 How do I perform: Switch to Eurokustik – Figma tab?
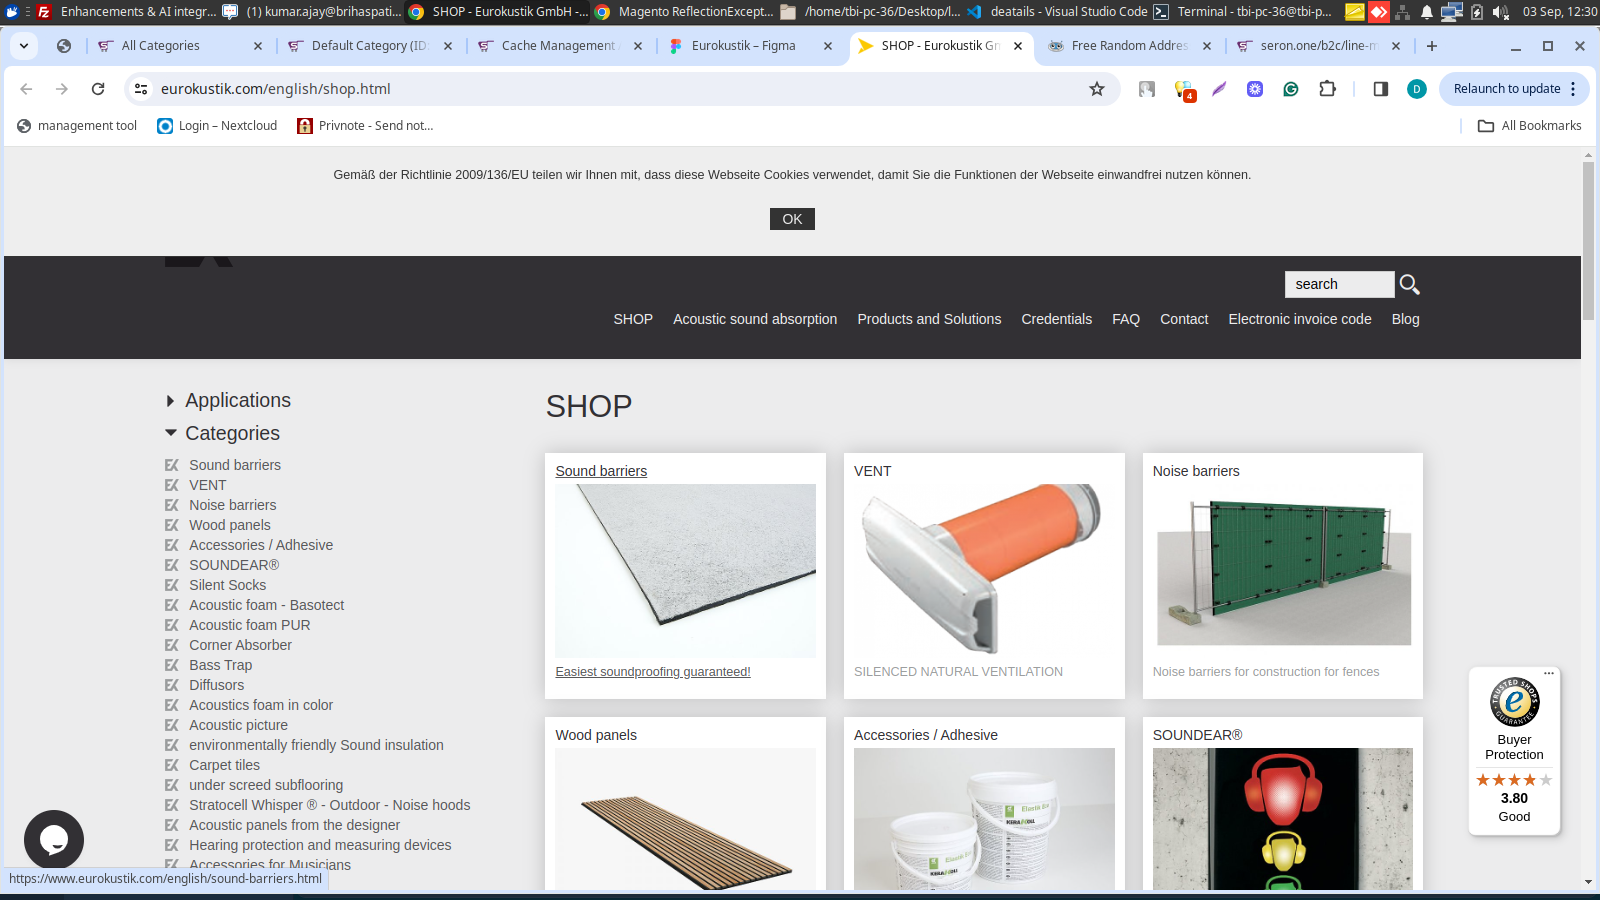coord(743,46)
